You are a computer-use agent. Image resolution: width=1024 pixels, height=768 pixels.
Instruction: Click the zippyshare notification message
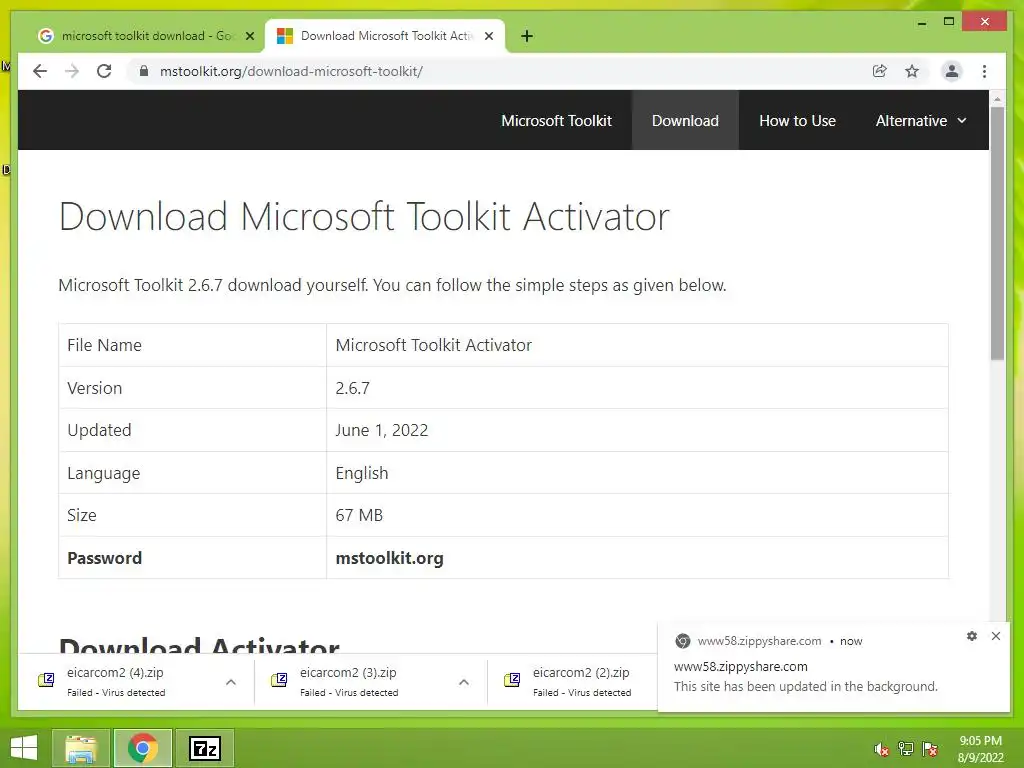point(805,686)
